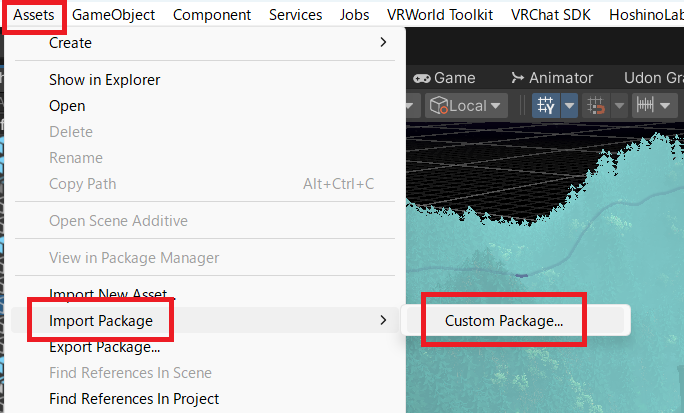Click Find References In Project
Screen dimensions: 684x413
tap(134, 399)
